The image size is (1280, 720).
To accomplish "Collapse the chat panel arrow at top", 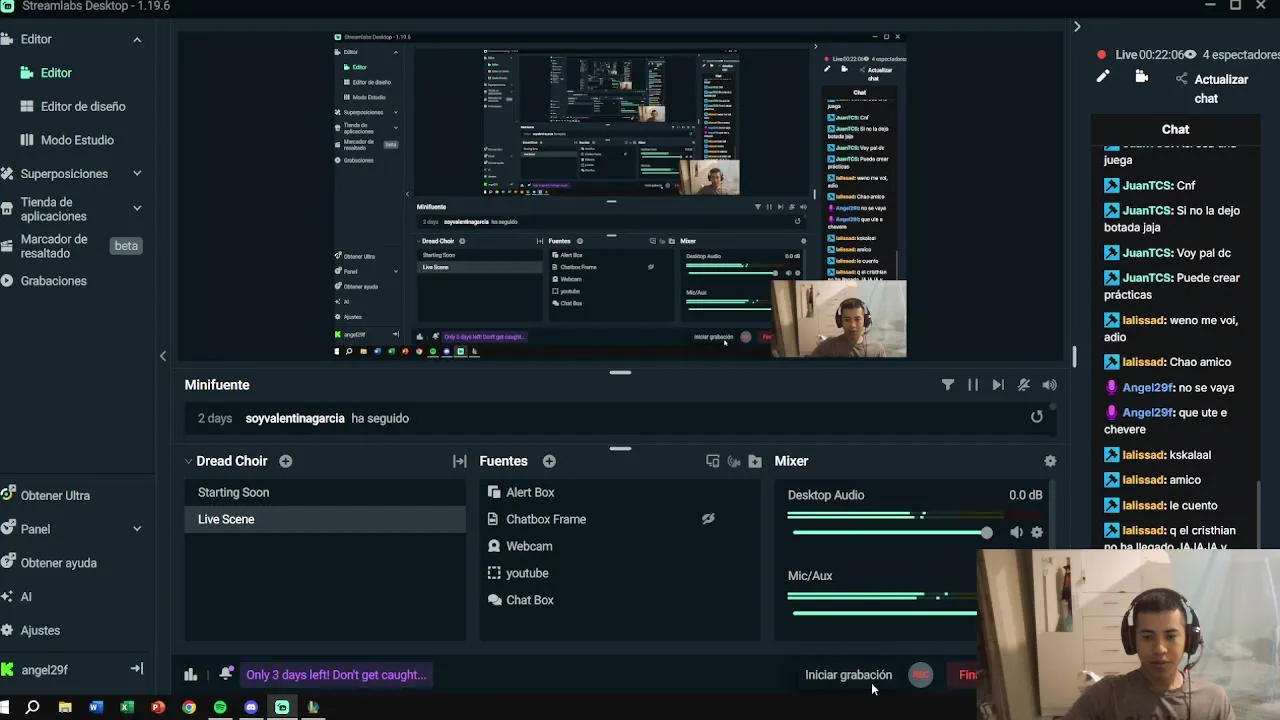I will (x=1077, y=27).
